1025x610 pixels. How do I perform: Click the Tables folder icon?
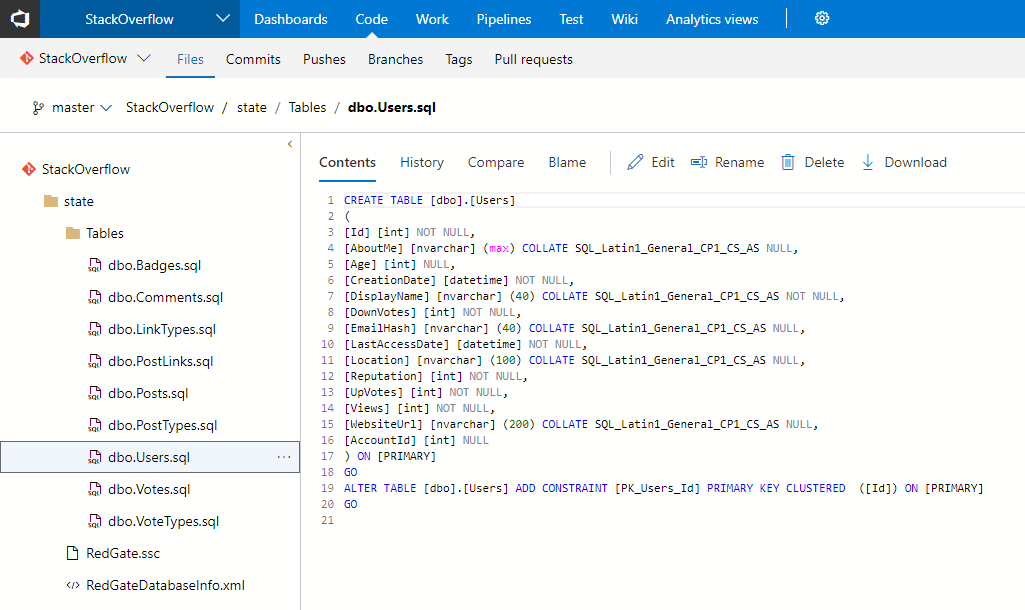[73, 233]
